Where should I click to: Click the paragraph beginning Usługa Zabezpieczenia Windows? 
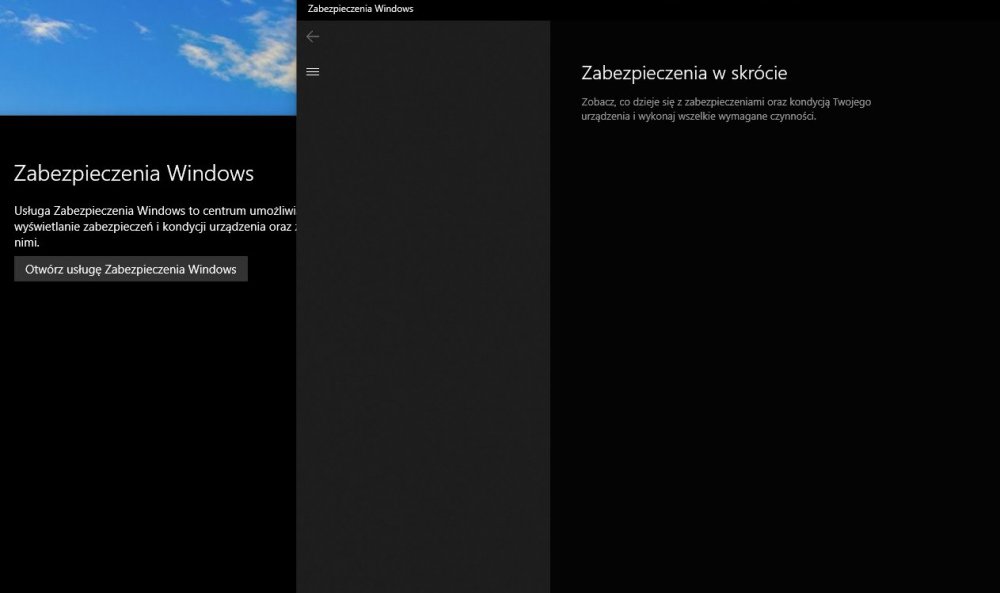155,226
